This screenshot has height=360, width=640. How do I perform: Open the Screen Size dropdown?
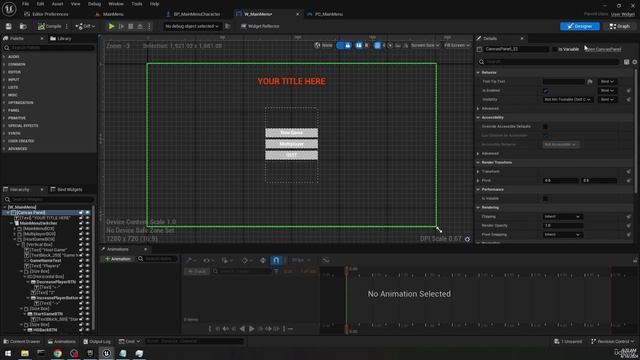point(425,45)
